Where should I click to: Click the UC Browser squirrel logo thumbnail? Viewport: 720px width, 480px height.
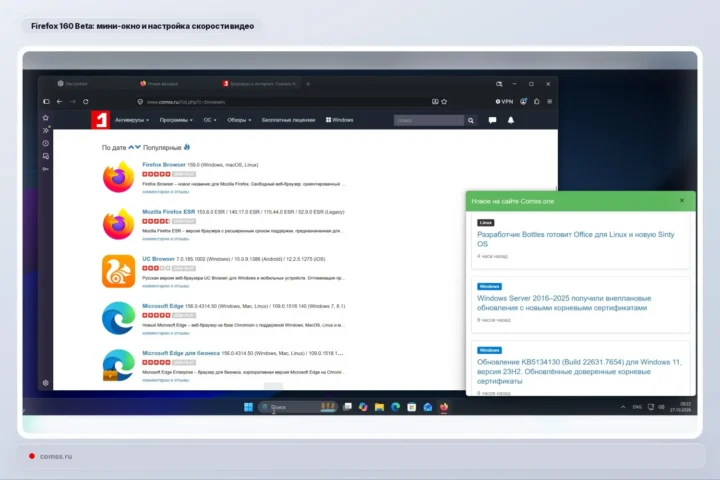(118, 271)
